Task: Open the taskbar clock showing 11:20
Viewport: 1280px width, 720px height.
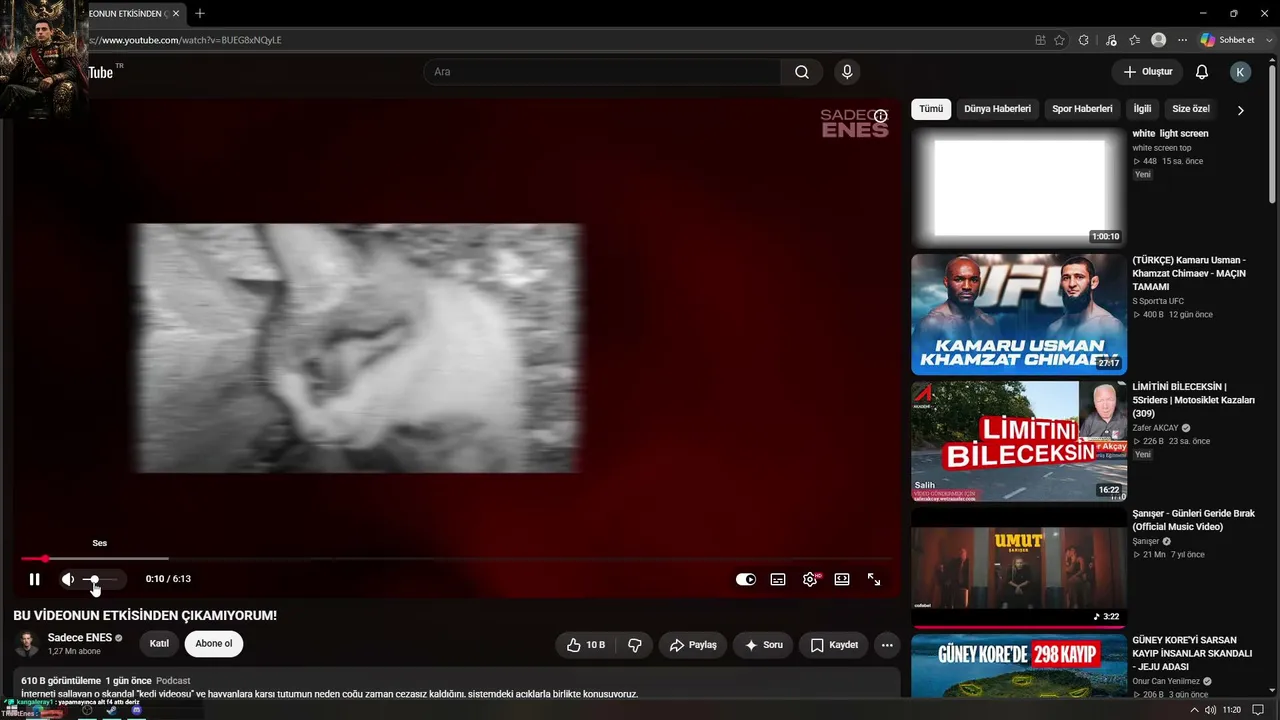Action: (x=1231, y=710)
